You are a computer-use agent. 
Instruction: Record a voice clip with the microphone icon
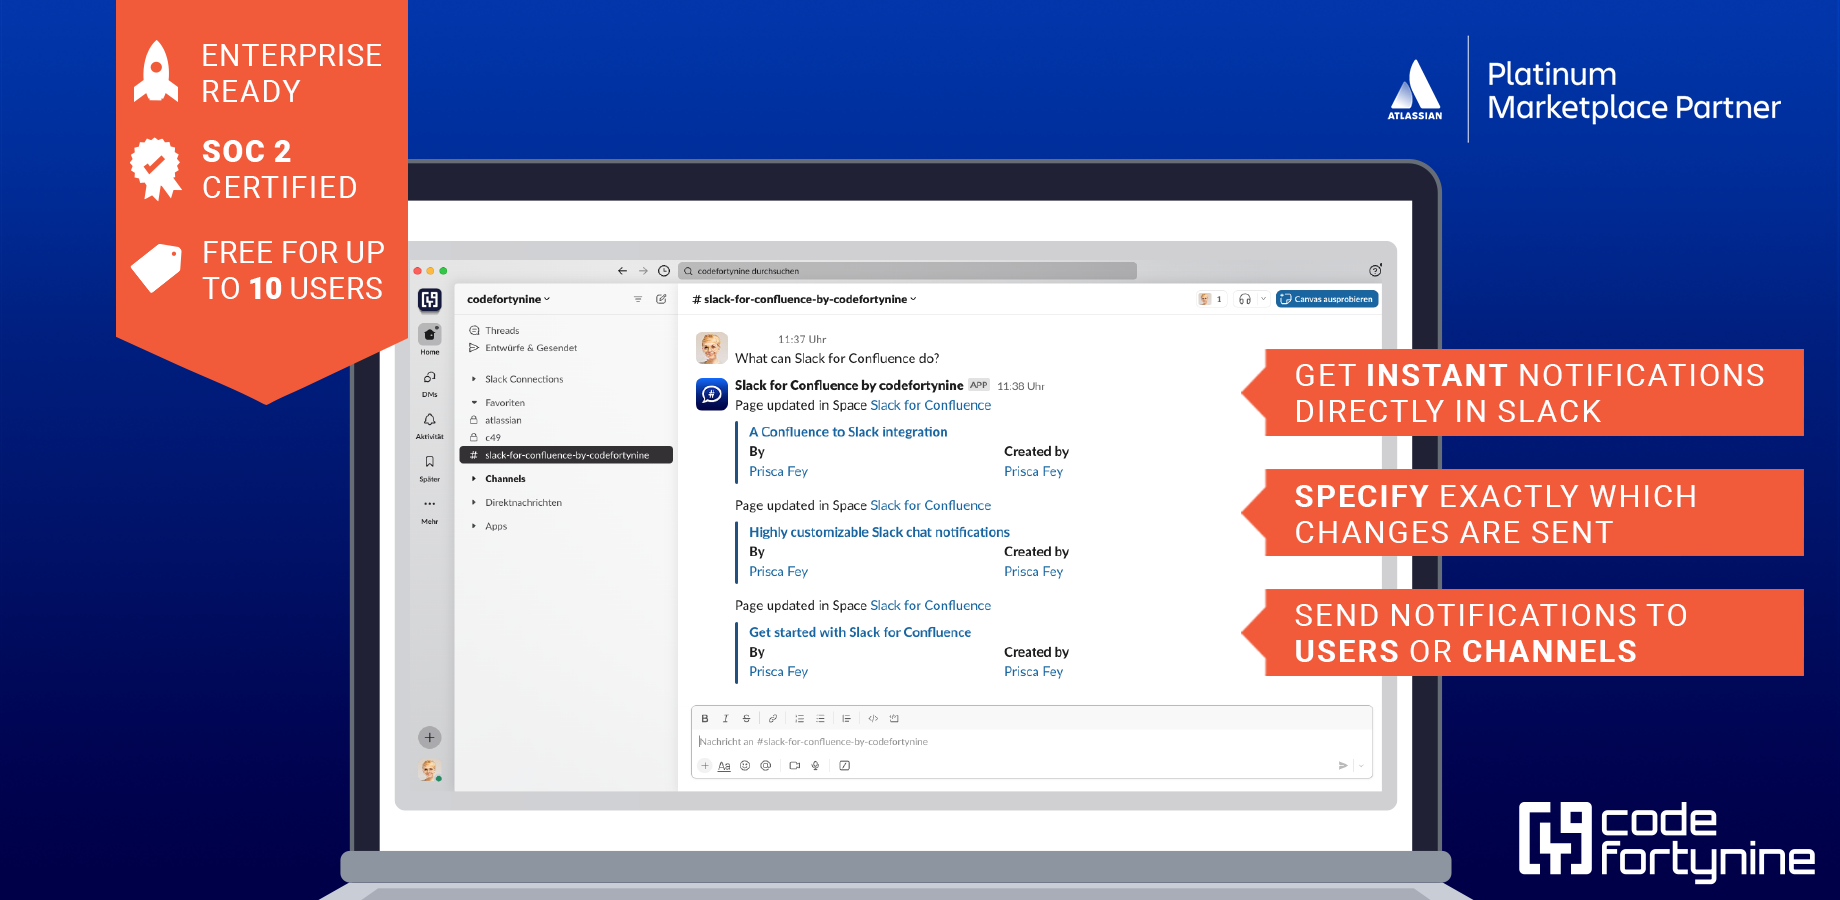pyautogui.click(x=814, y=765)
